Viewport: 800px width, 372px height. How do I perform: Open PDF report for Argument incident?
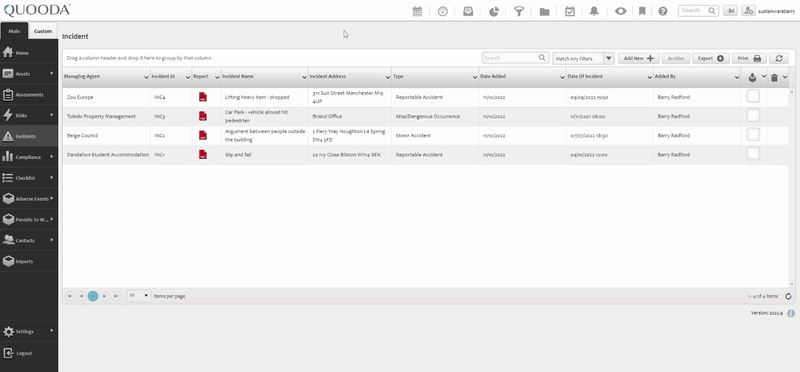click(x=203, y=135)
